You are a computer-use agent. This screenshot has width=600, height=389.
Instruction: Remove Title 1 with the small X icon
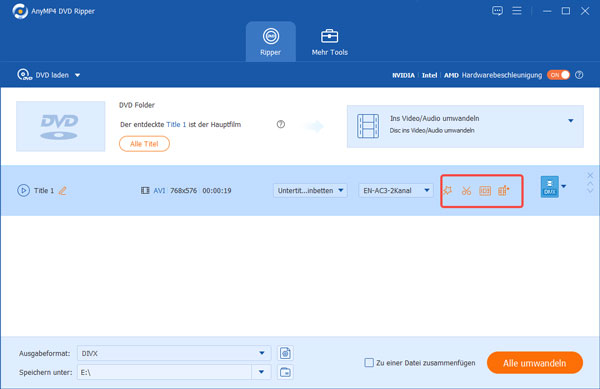click(590, 176)
